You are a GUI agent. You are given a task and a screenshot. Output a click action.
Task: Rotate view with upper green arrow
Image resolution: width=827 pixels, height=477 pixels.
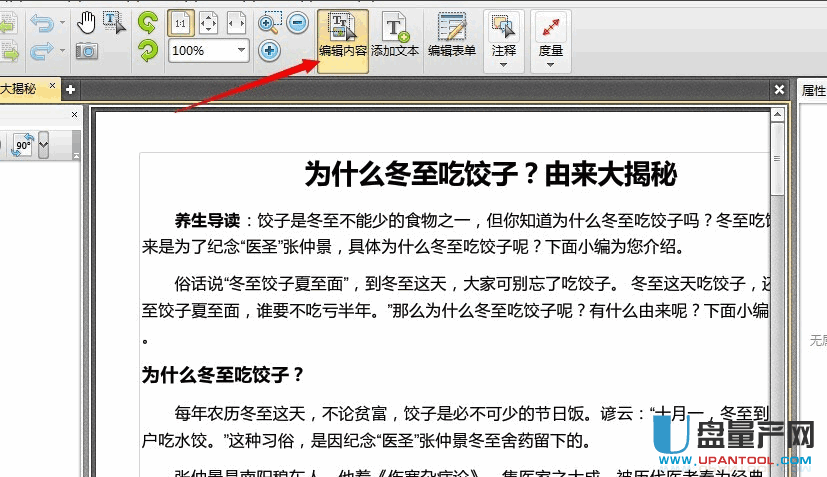[147, 22]
